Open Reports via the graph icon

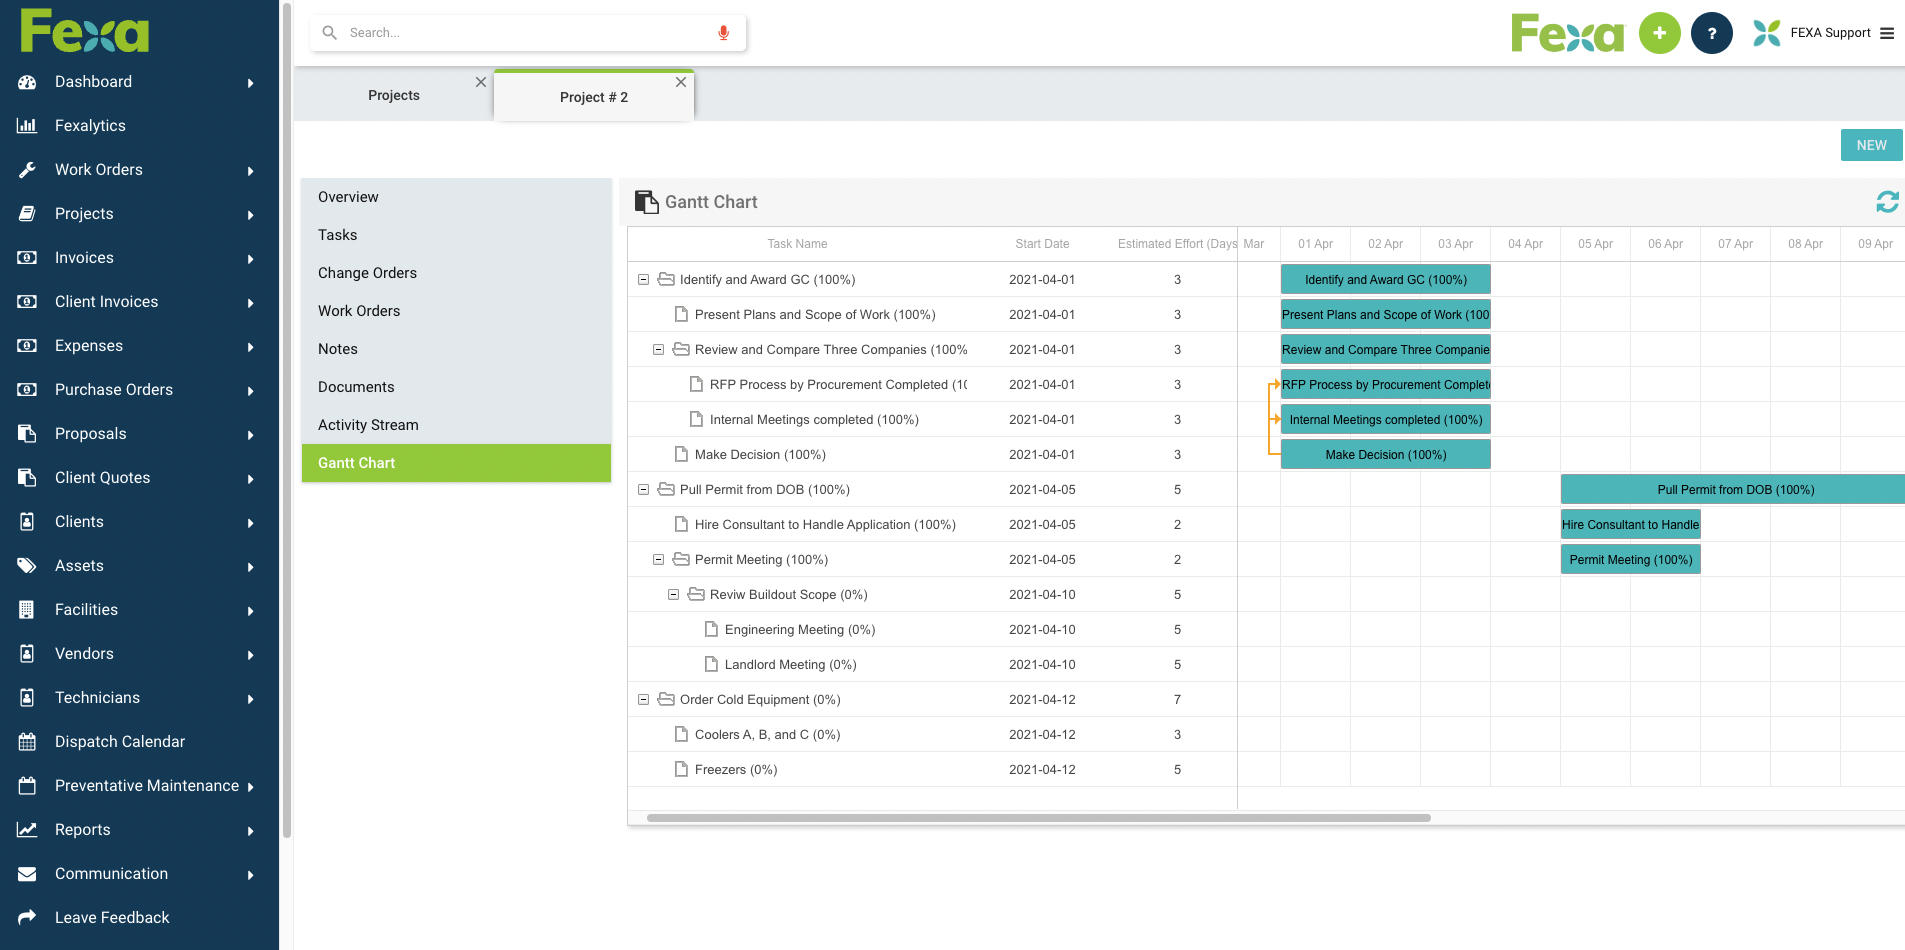(26, 829)
